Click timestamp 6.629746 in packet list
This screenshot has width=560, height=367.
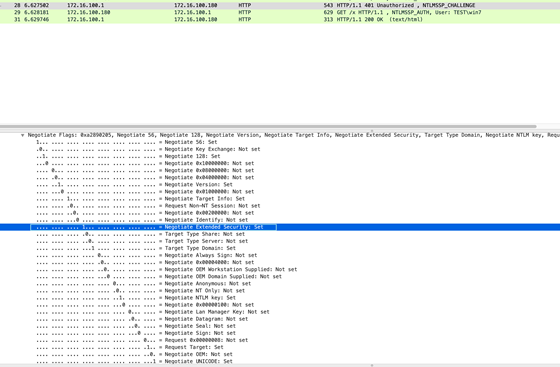[36, 20]
